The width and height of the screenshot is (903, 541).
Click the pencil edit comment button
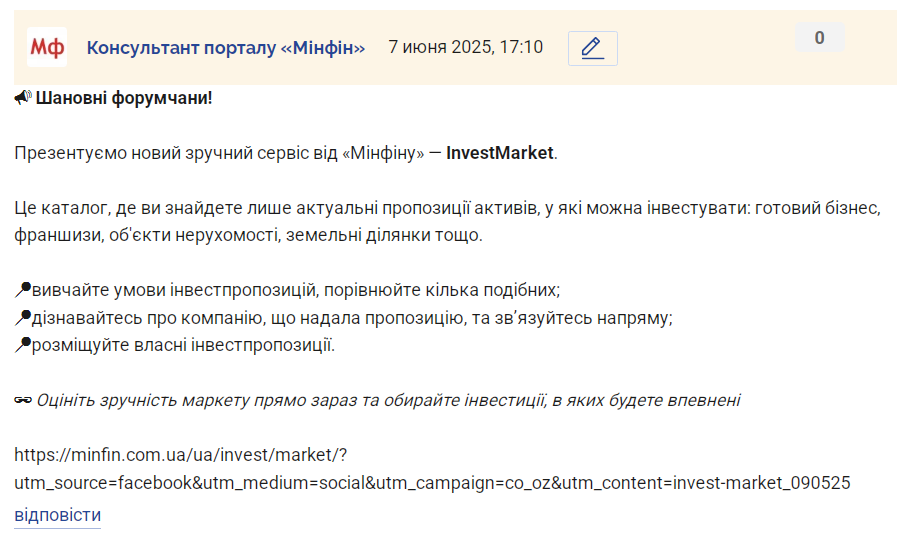coord(593,48)
